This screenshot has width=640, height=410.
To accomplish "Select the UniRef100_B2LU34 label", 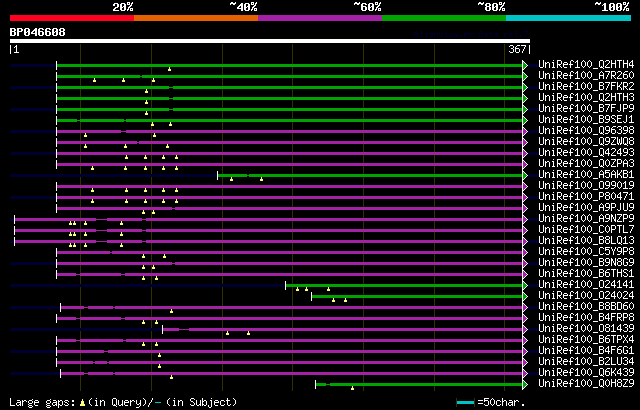I will [586, 362].
